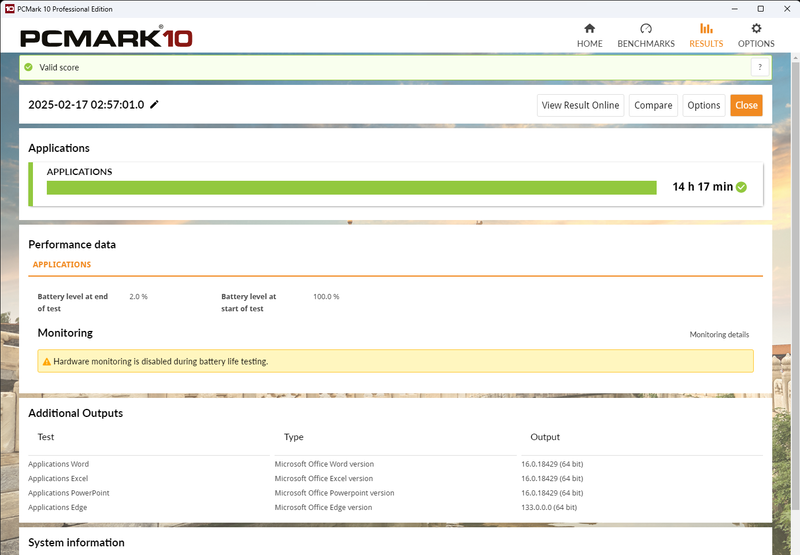Click the Valid score green check icon
The height and width of the screenshot is (555, 800).
29,67
